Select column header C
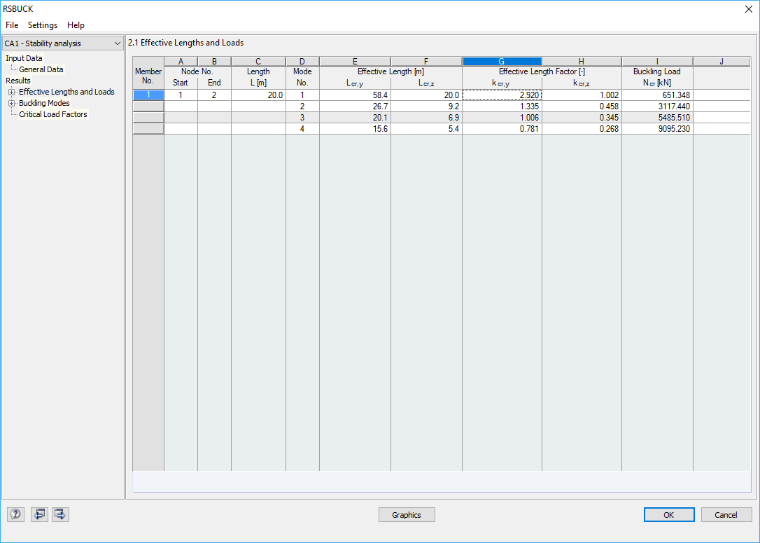The image size is (760, 543). click(x=258, y=61)
